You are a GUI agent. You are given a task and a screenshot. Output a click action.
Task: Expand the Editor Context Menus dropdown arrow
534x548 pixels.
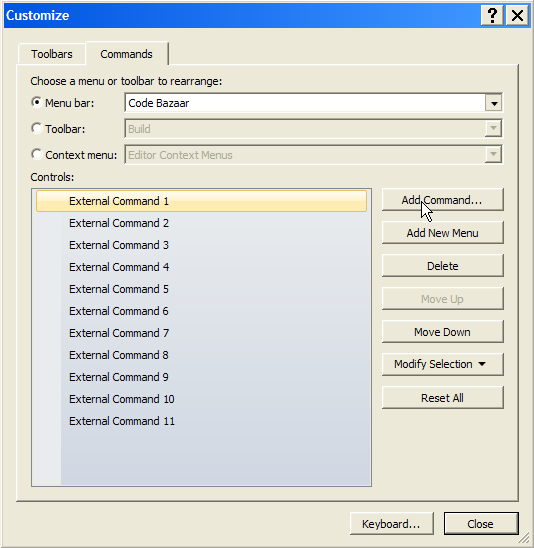click(x=493, y=154)
